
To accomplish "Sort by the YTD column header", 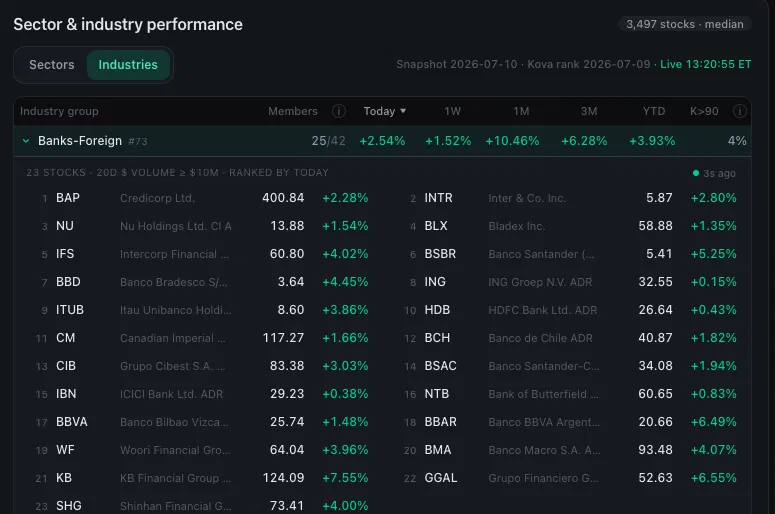I will 654,111.
